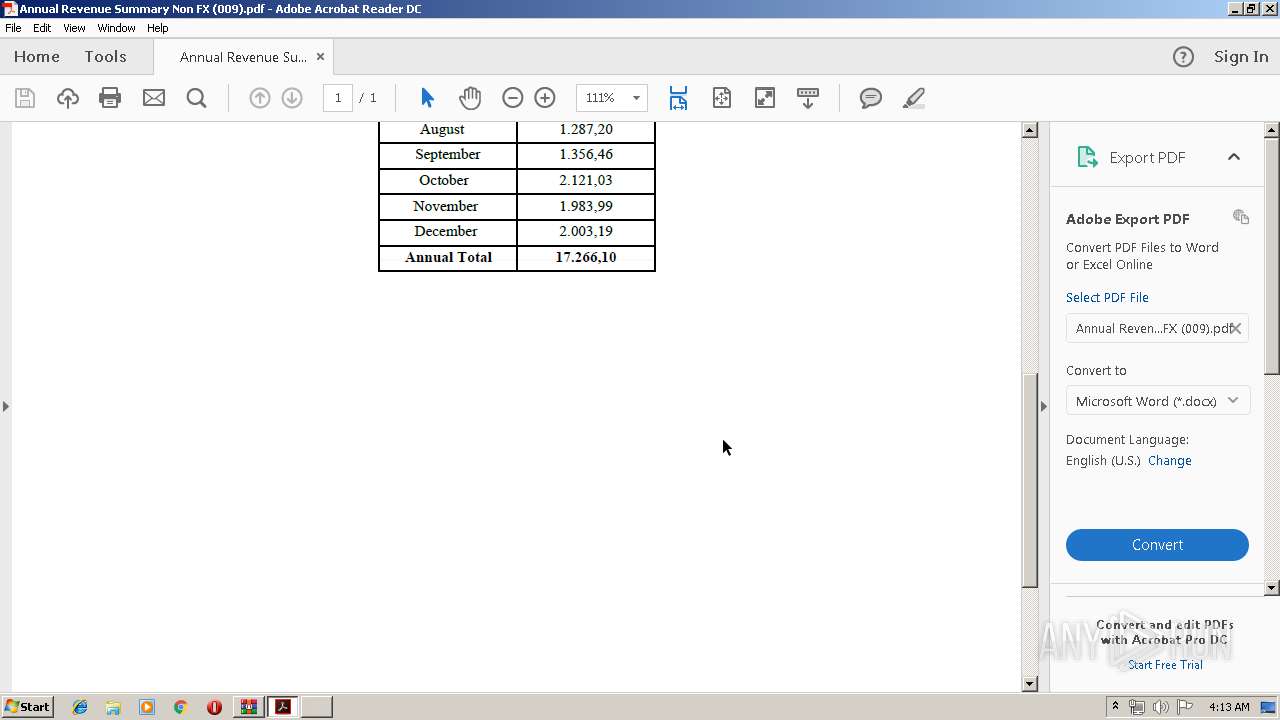Click the Fit width scrolling icon
Image resolution: width=1280 pixels, height=720 pixels.
[678, 98]
